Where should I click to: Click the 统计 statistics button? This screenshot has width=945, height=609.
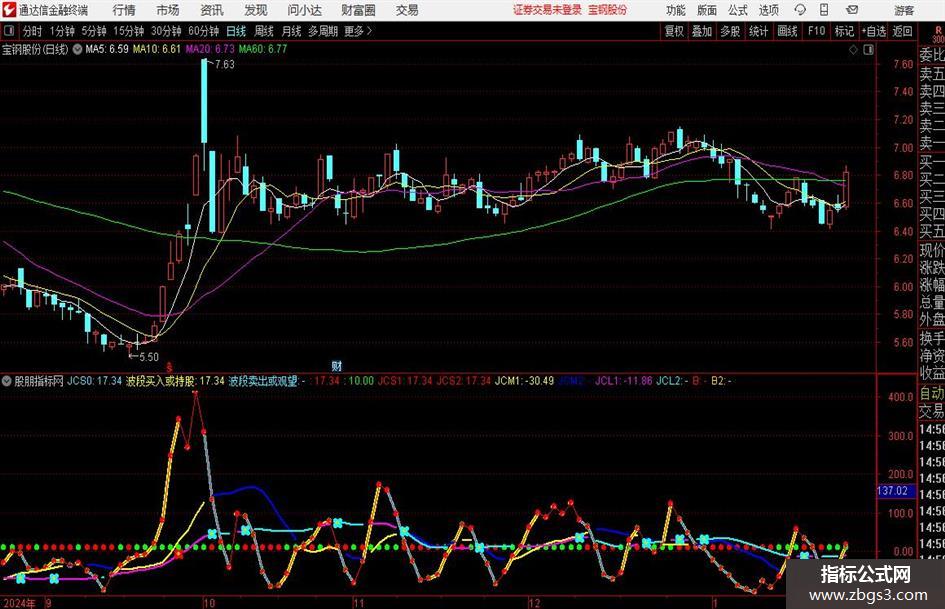(758, 31)
